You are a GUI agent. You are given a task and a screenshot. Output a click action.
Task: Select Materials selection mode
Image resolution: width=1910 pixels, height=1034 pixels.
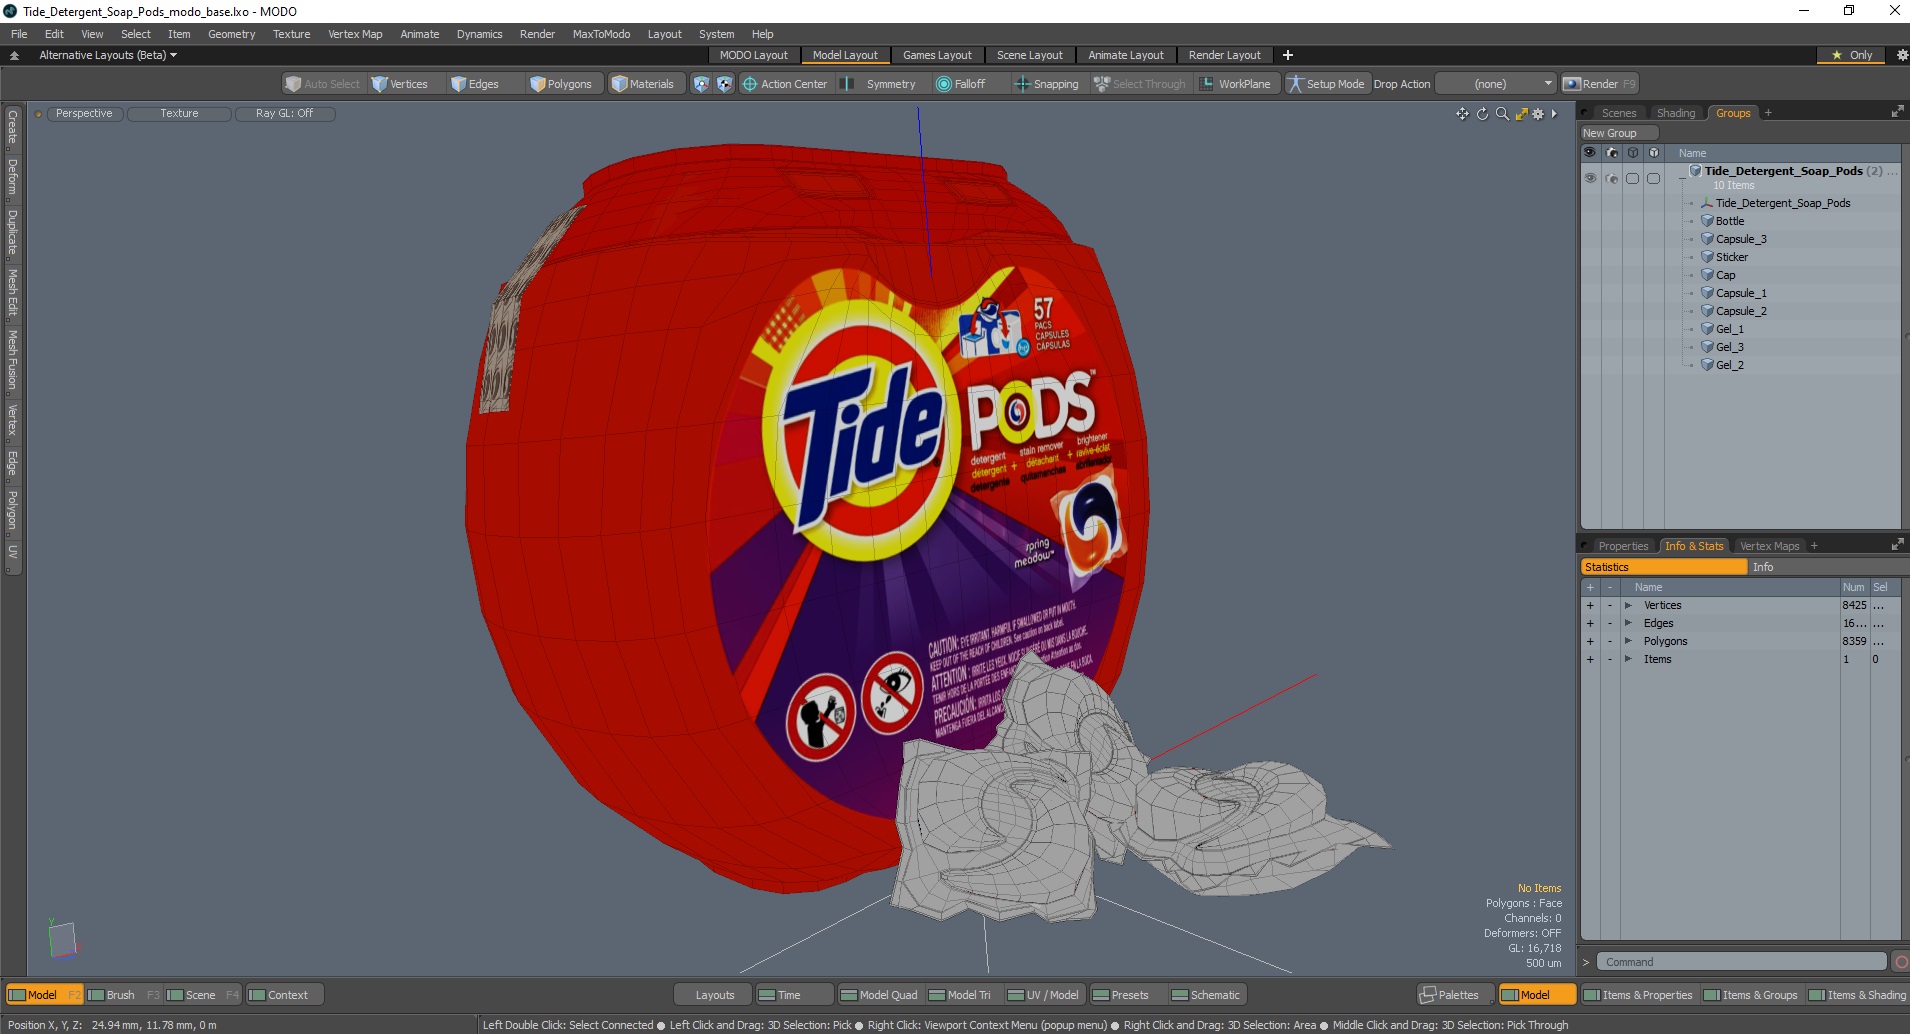pos(643,84)
